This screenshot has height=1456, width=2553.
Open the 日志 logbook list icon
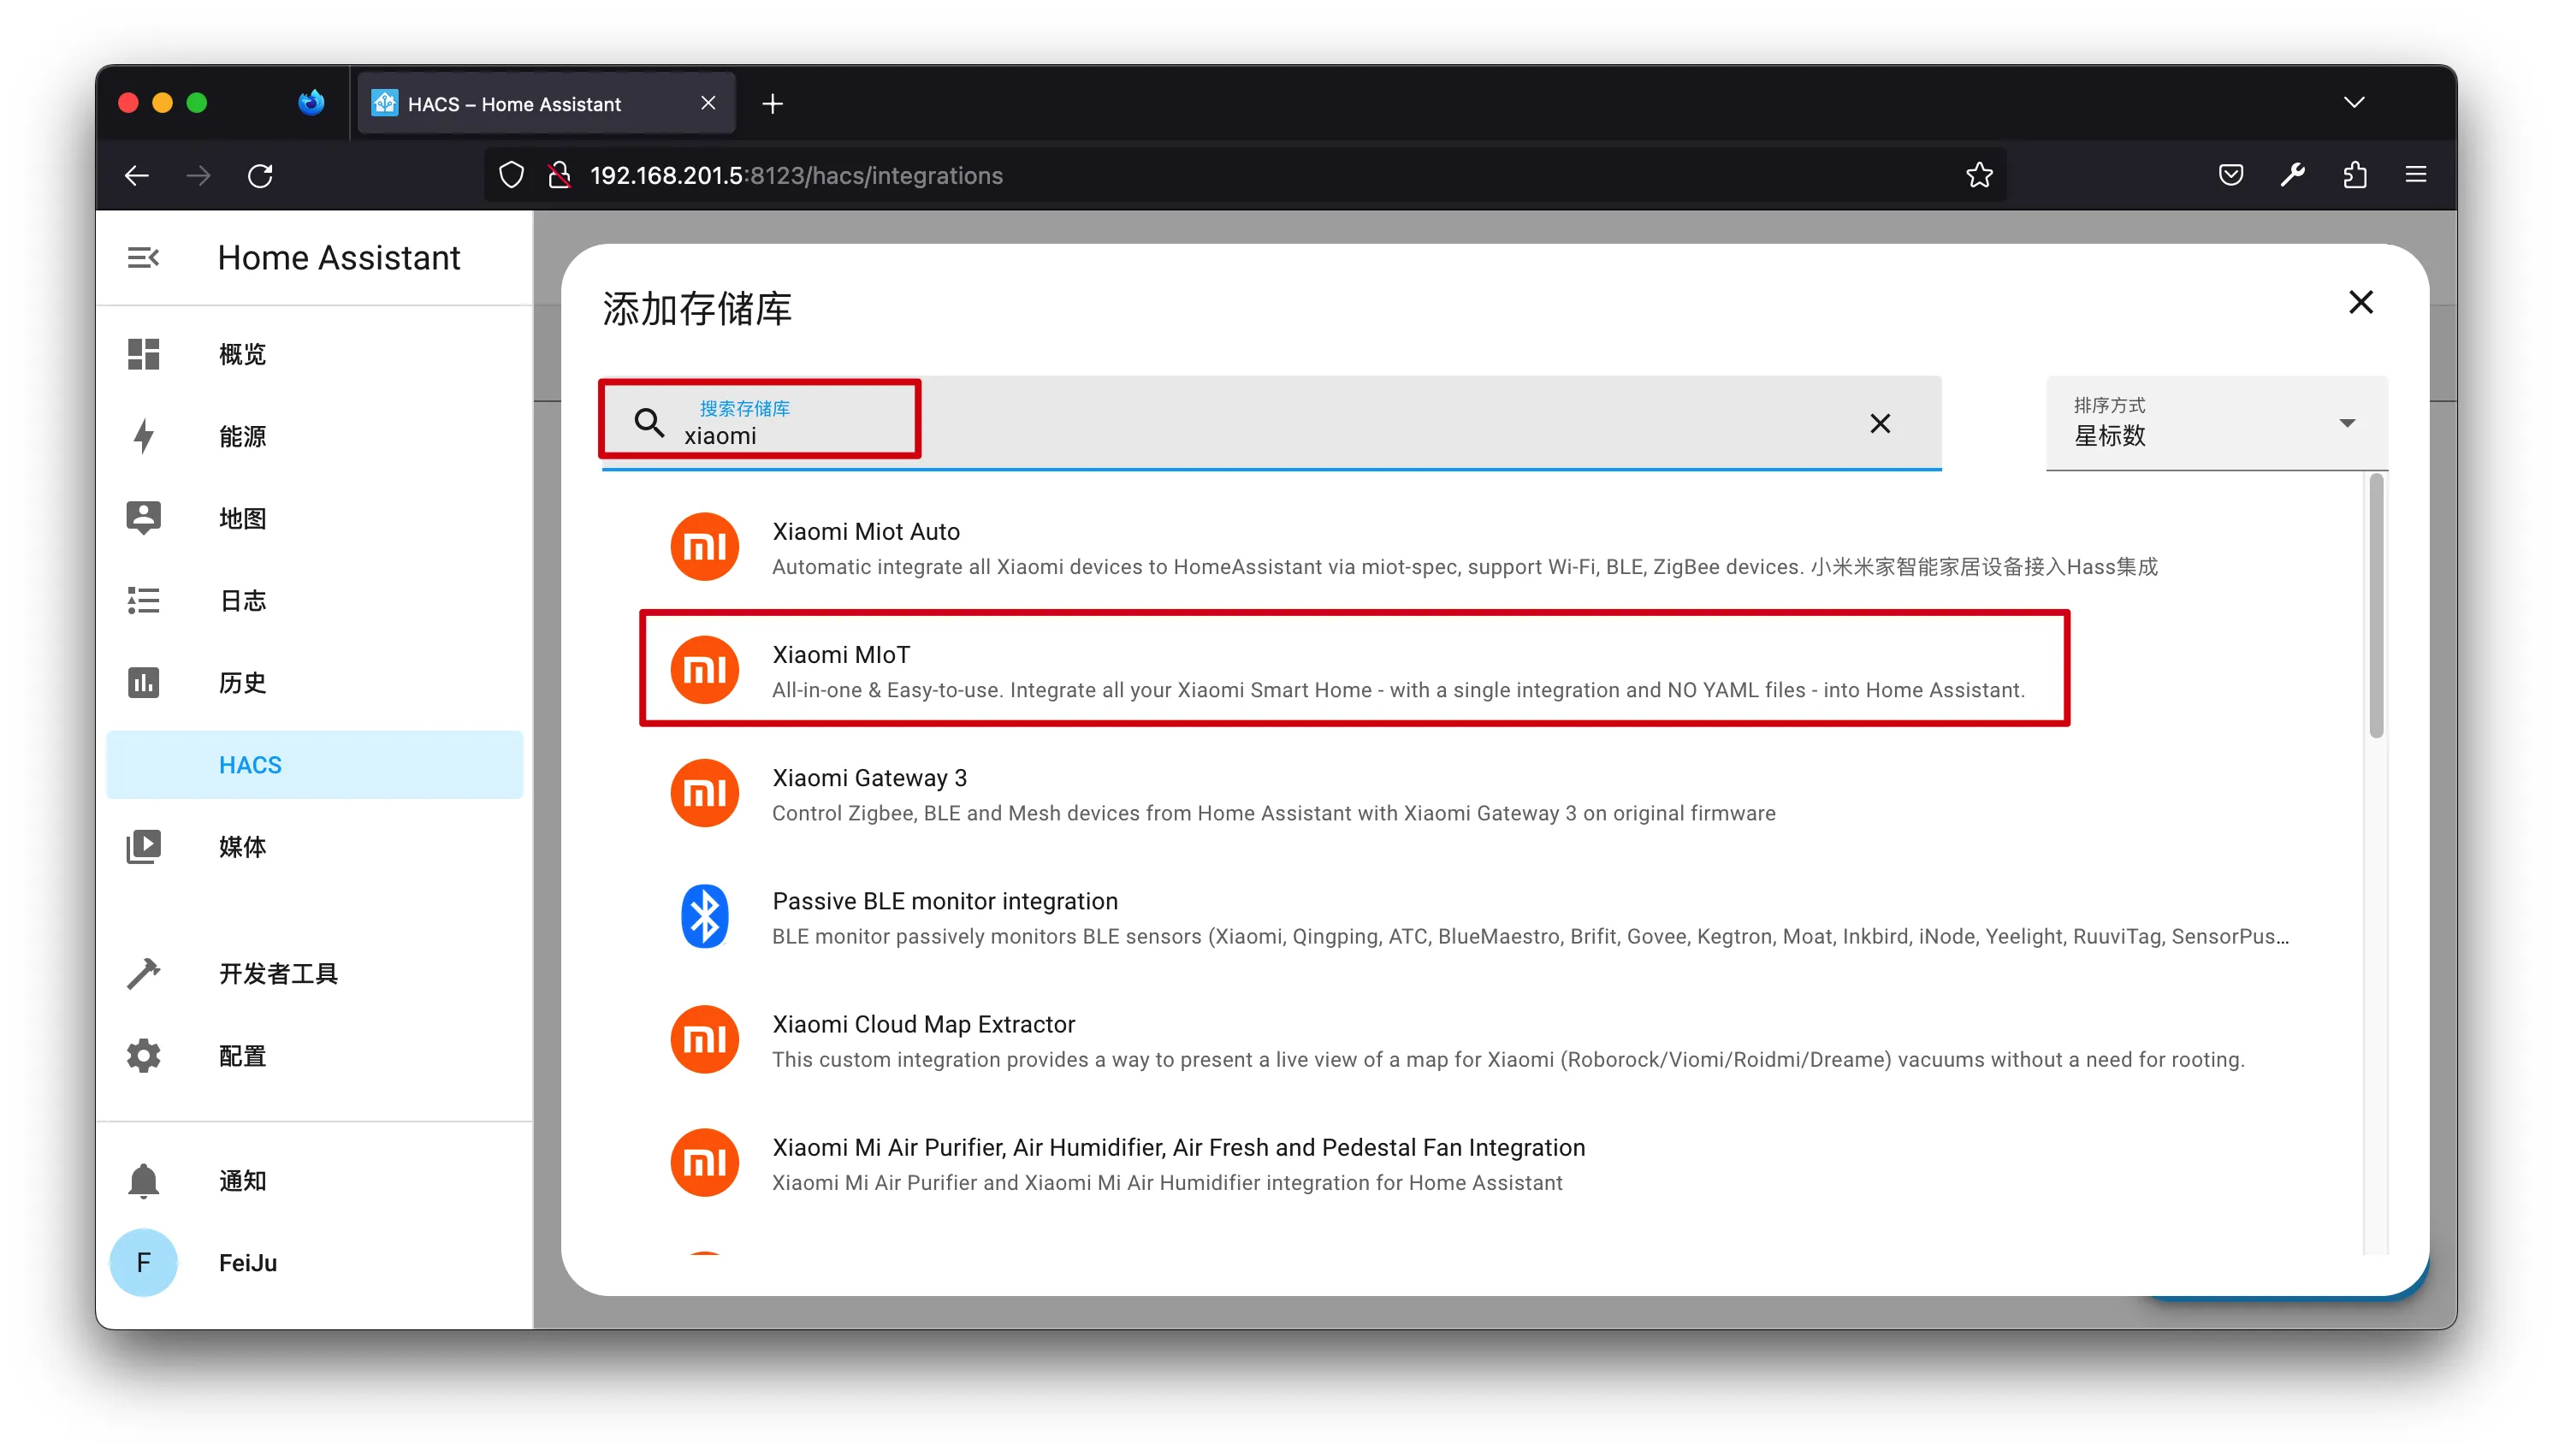point(143,600)
